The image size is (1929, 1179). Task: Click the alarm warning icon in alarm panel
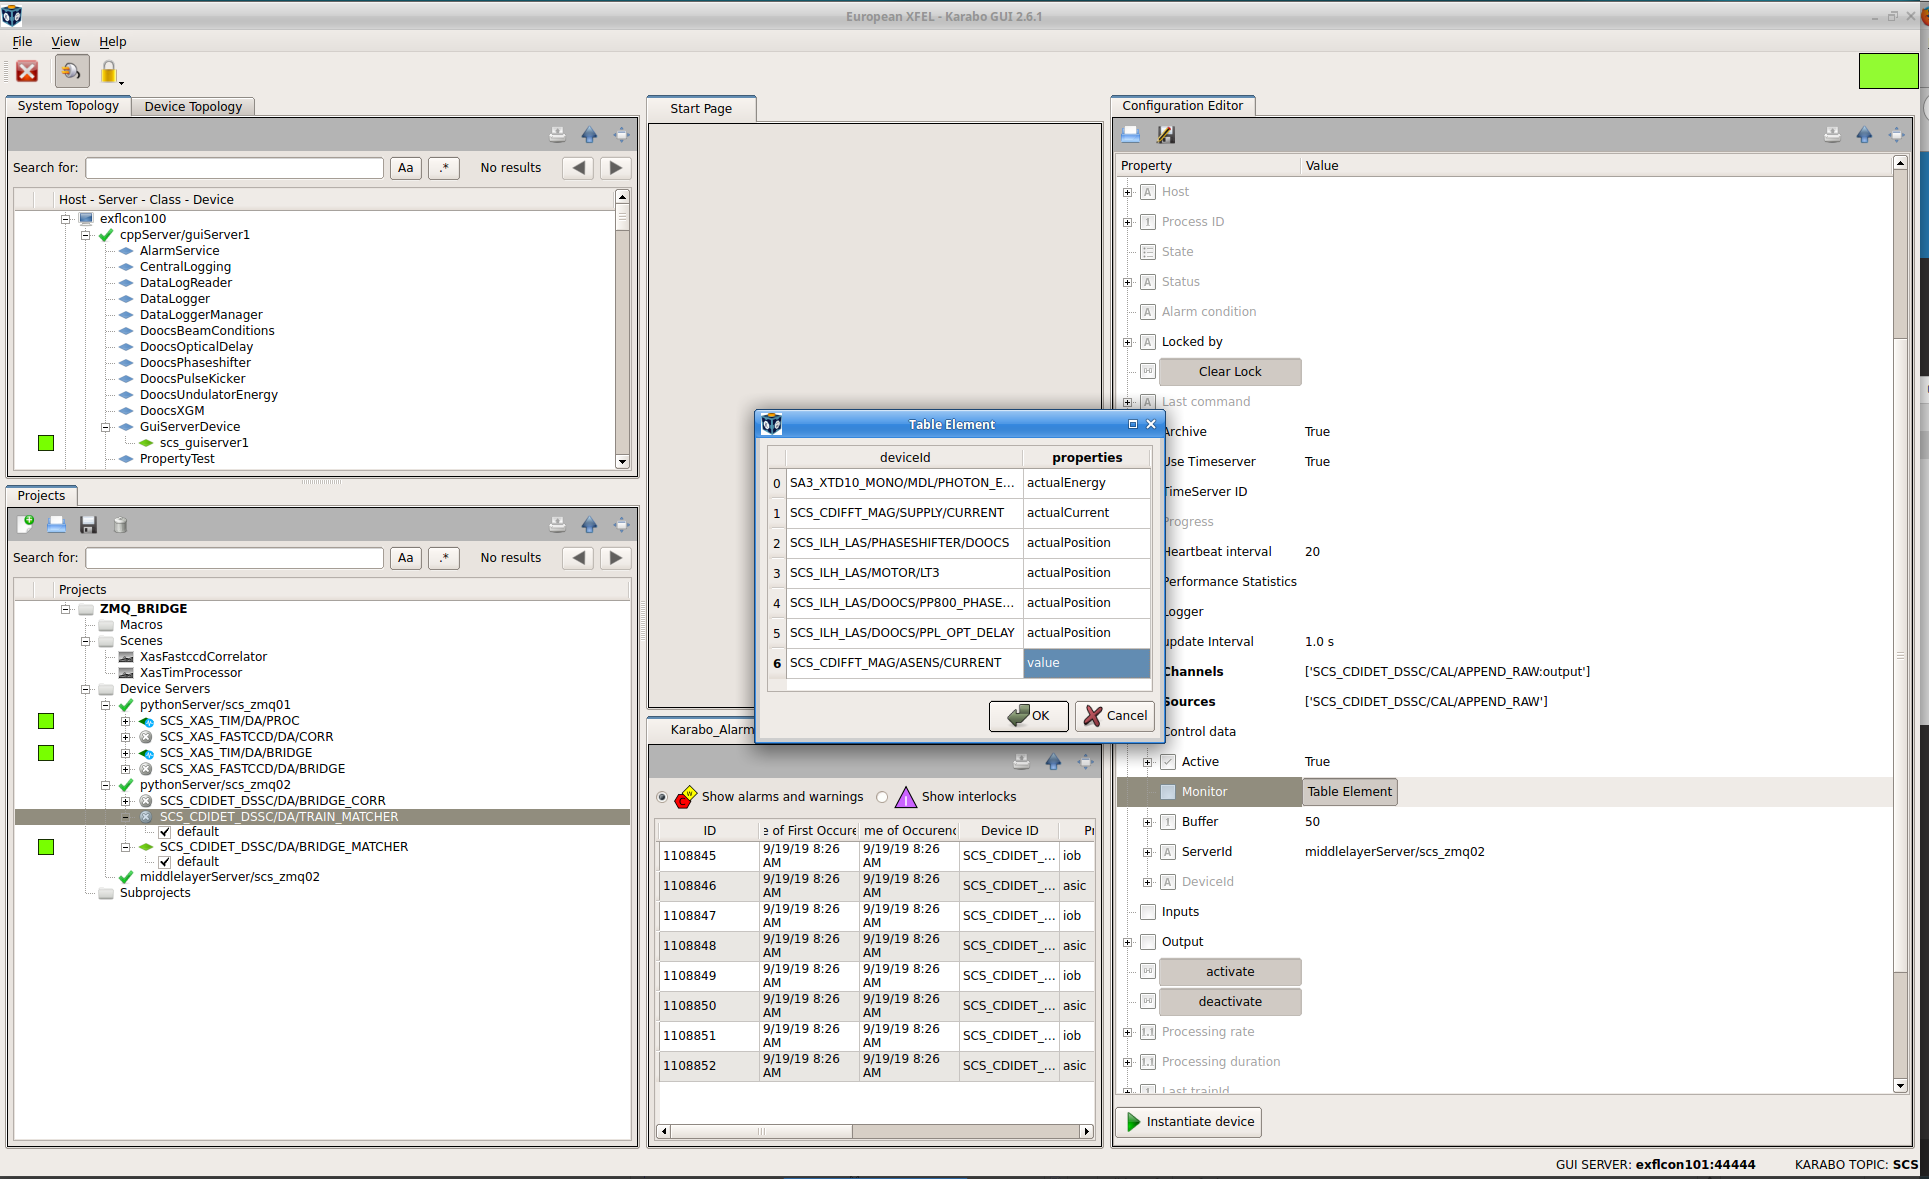click(x=686, y=797)
